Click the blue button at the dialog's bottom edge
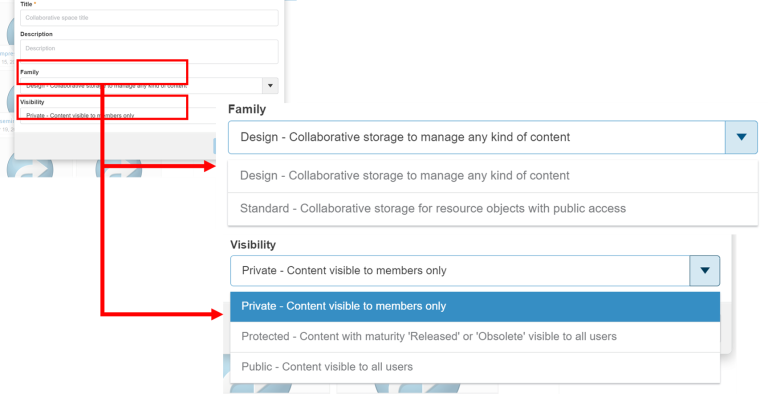Screen dimensions: 768x394 point(215,146)
